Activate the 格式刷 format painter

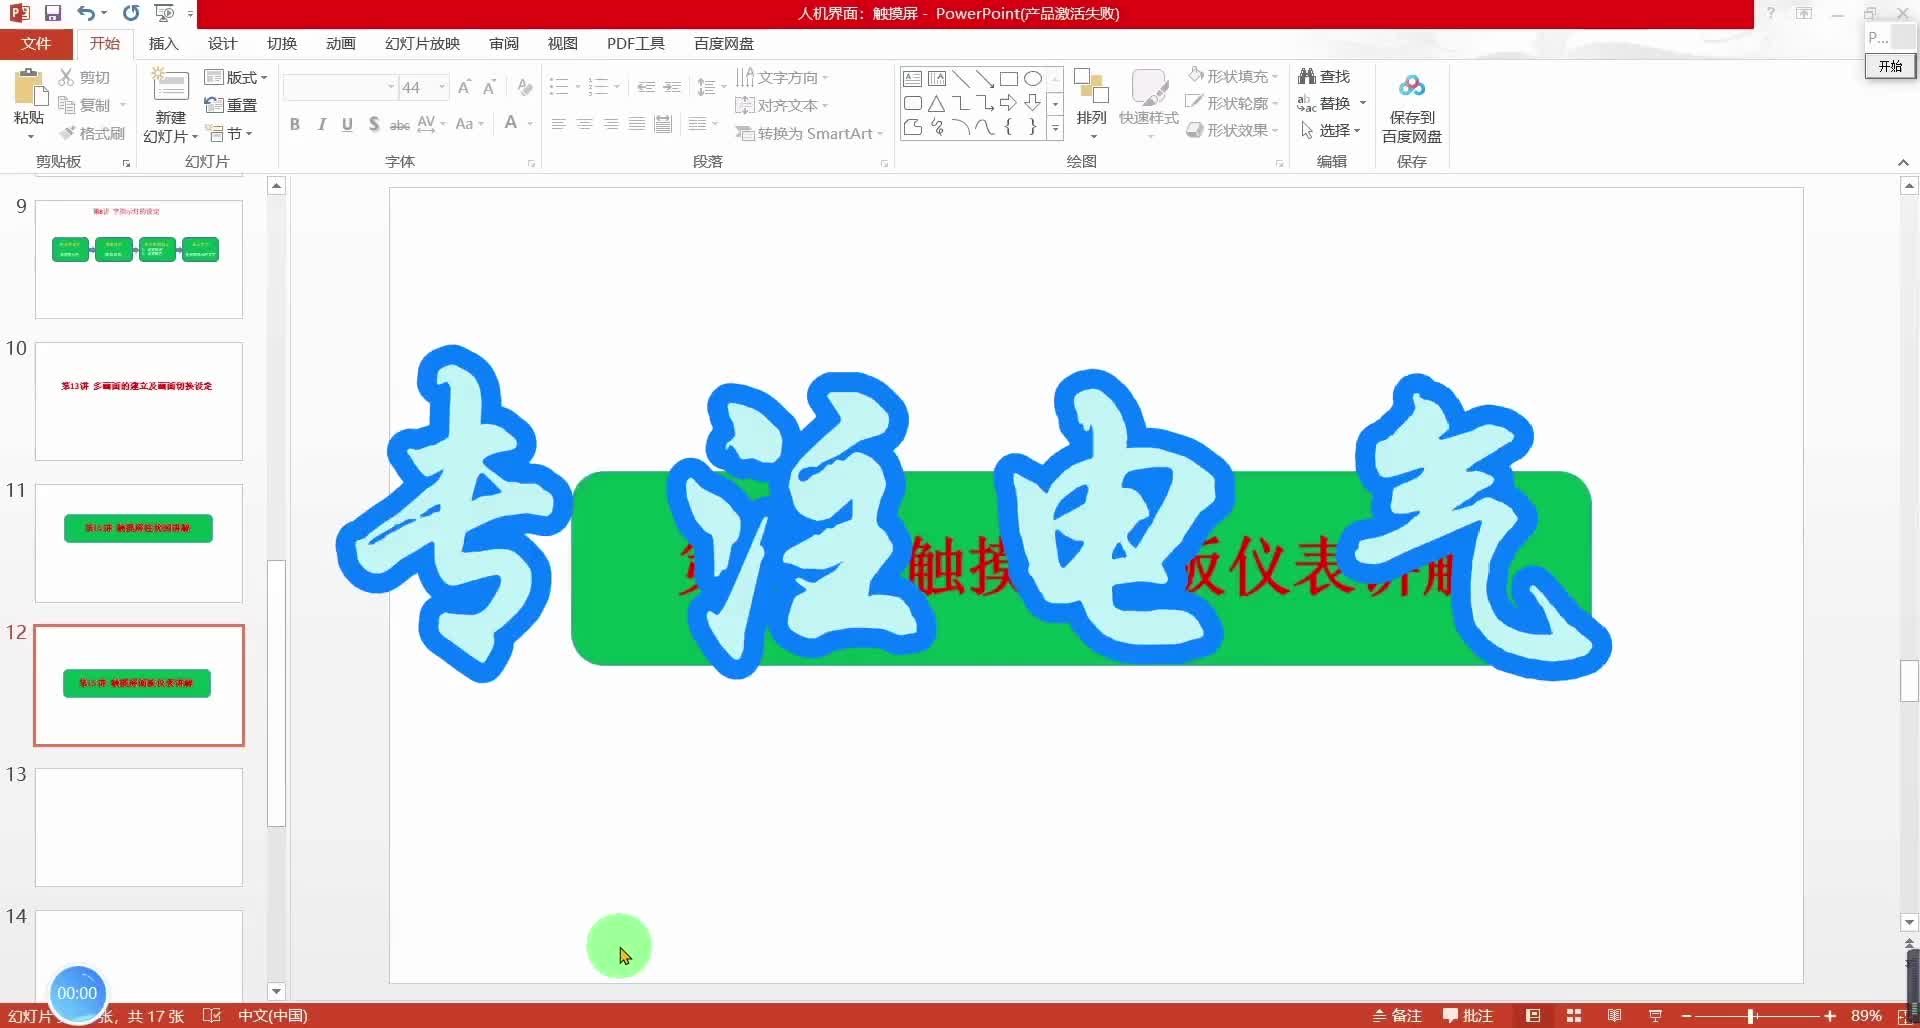(x=92, y=133)
